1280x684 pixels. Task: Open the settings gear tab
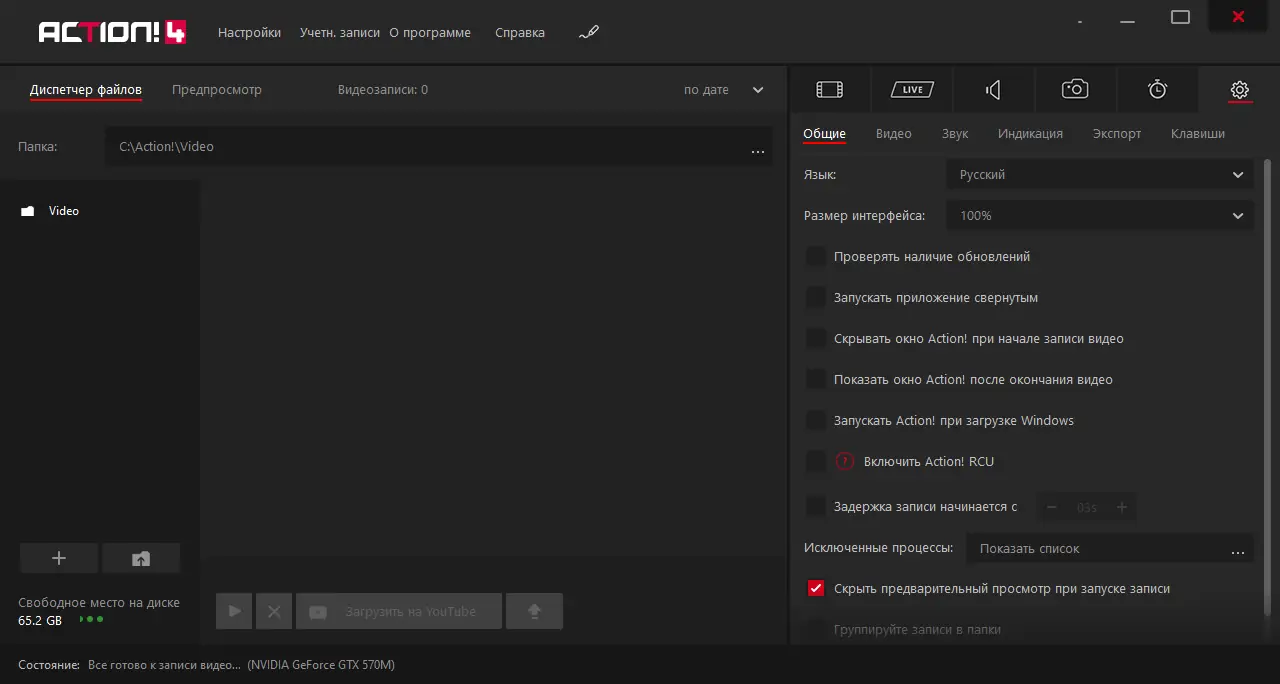point(1239,90)
